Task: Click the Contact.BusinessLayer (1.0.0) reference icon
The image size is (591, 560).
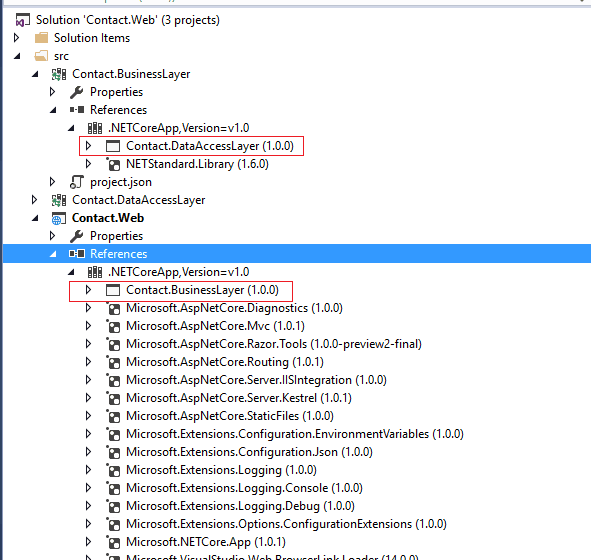Action: [x=113, y=290]
